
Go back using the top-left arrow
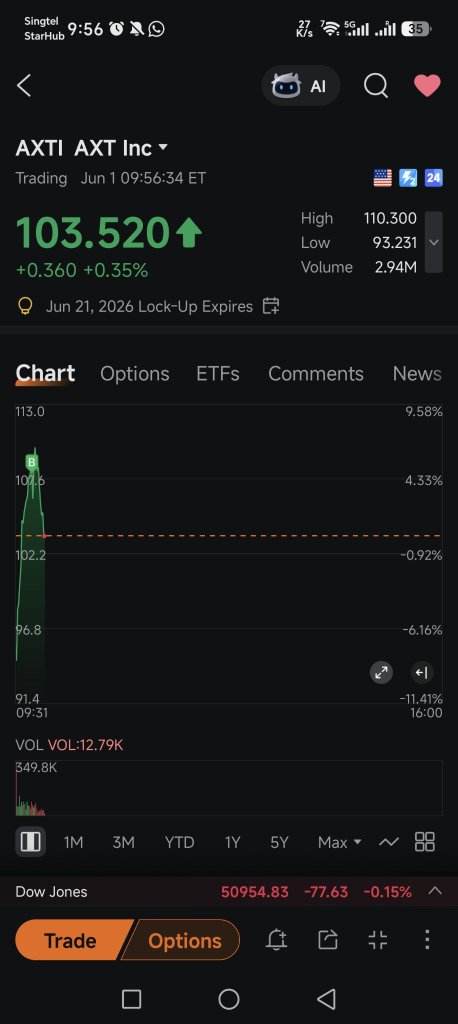[24, 86]
